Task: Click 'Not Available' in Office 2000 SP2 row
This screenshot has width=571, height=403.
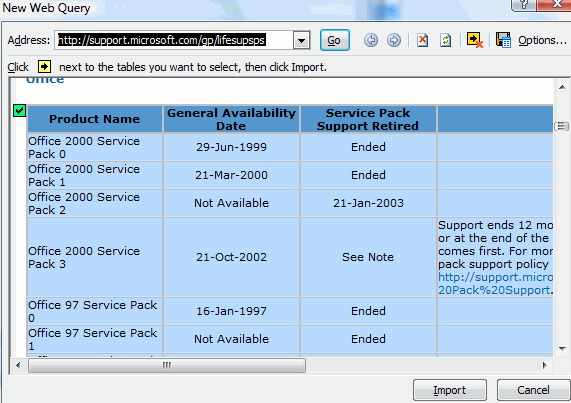Action: point(231,203)
